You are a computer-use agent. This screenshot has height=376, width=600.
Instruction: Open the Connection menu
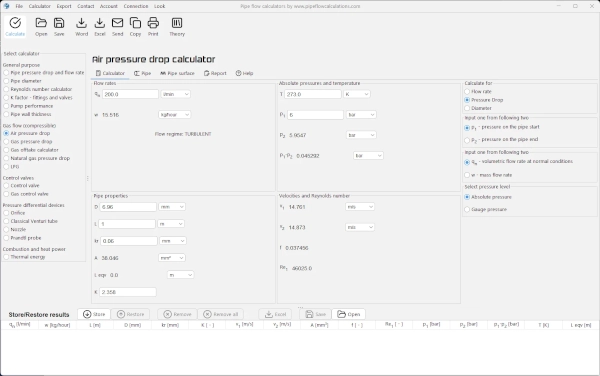tap(136, 6)
